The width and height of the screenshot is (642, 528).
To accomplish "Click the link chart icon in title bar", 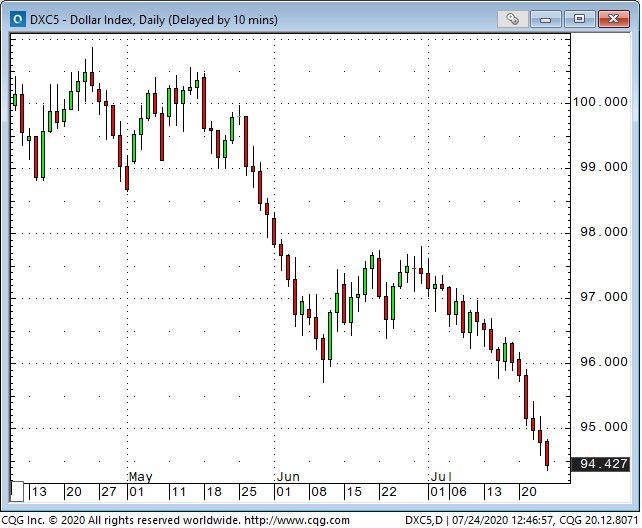I will click(x=513, y=19).
